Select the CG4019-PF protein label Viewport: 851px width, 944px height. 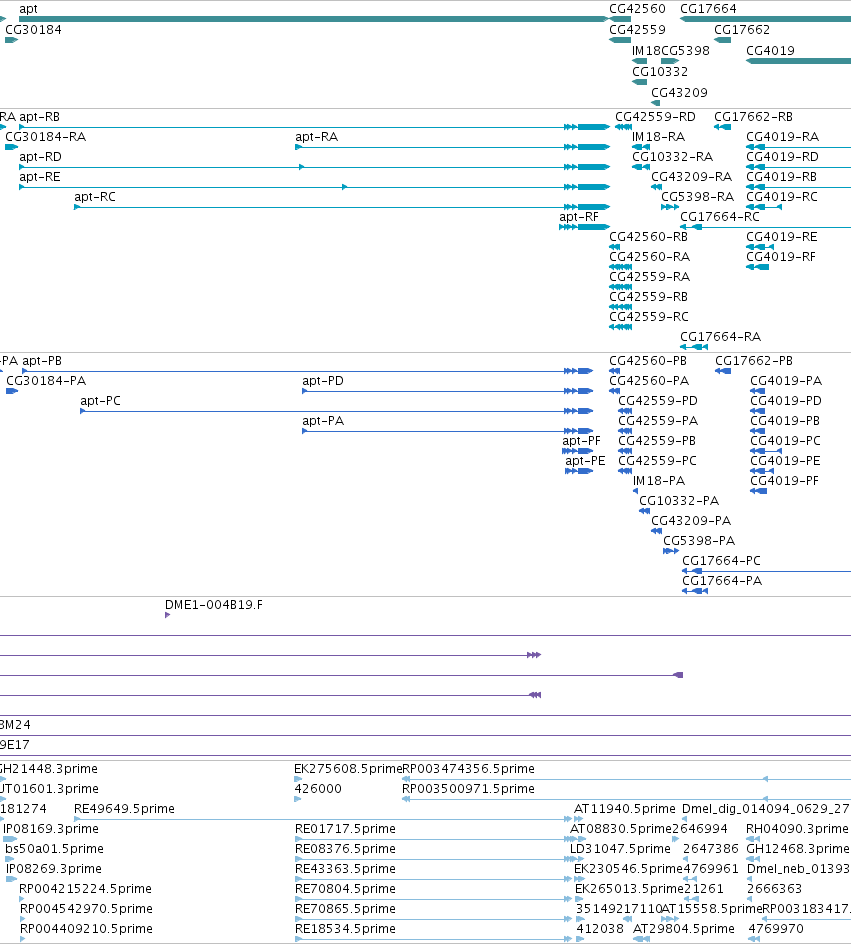point(784,480)
